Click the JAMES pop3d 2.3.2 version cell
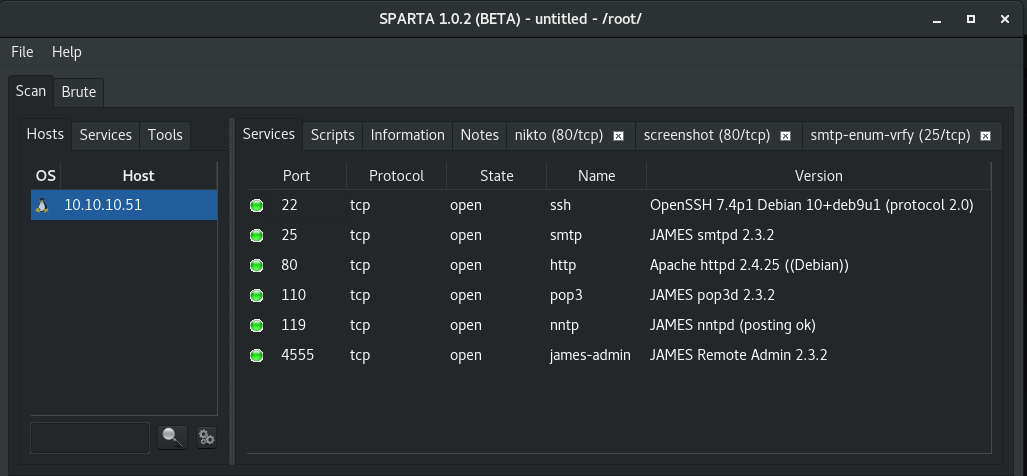The width and height of the screenshot is (1027, 476). [x=819, y=296]
